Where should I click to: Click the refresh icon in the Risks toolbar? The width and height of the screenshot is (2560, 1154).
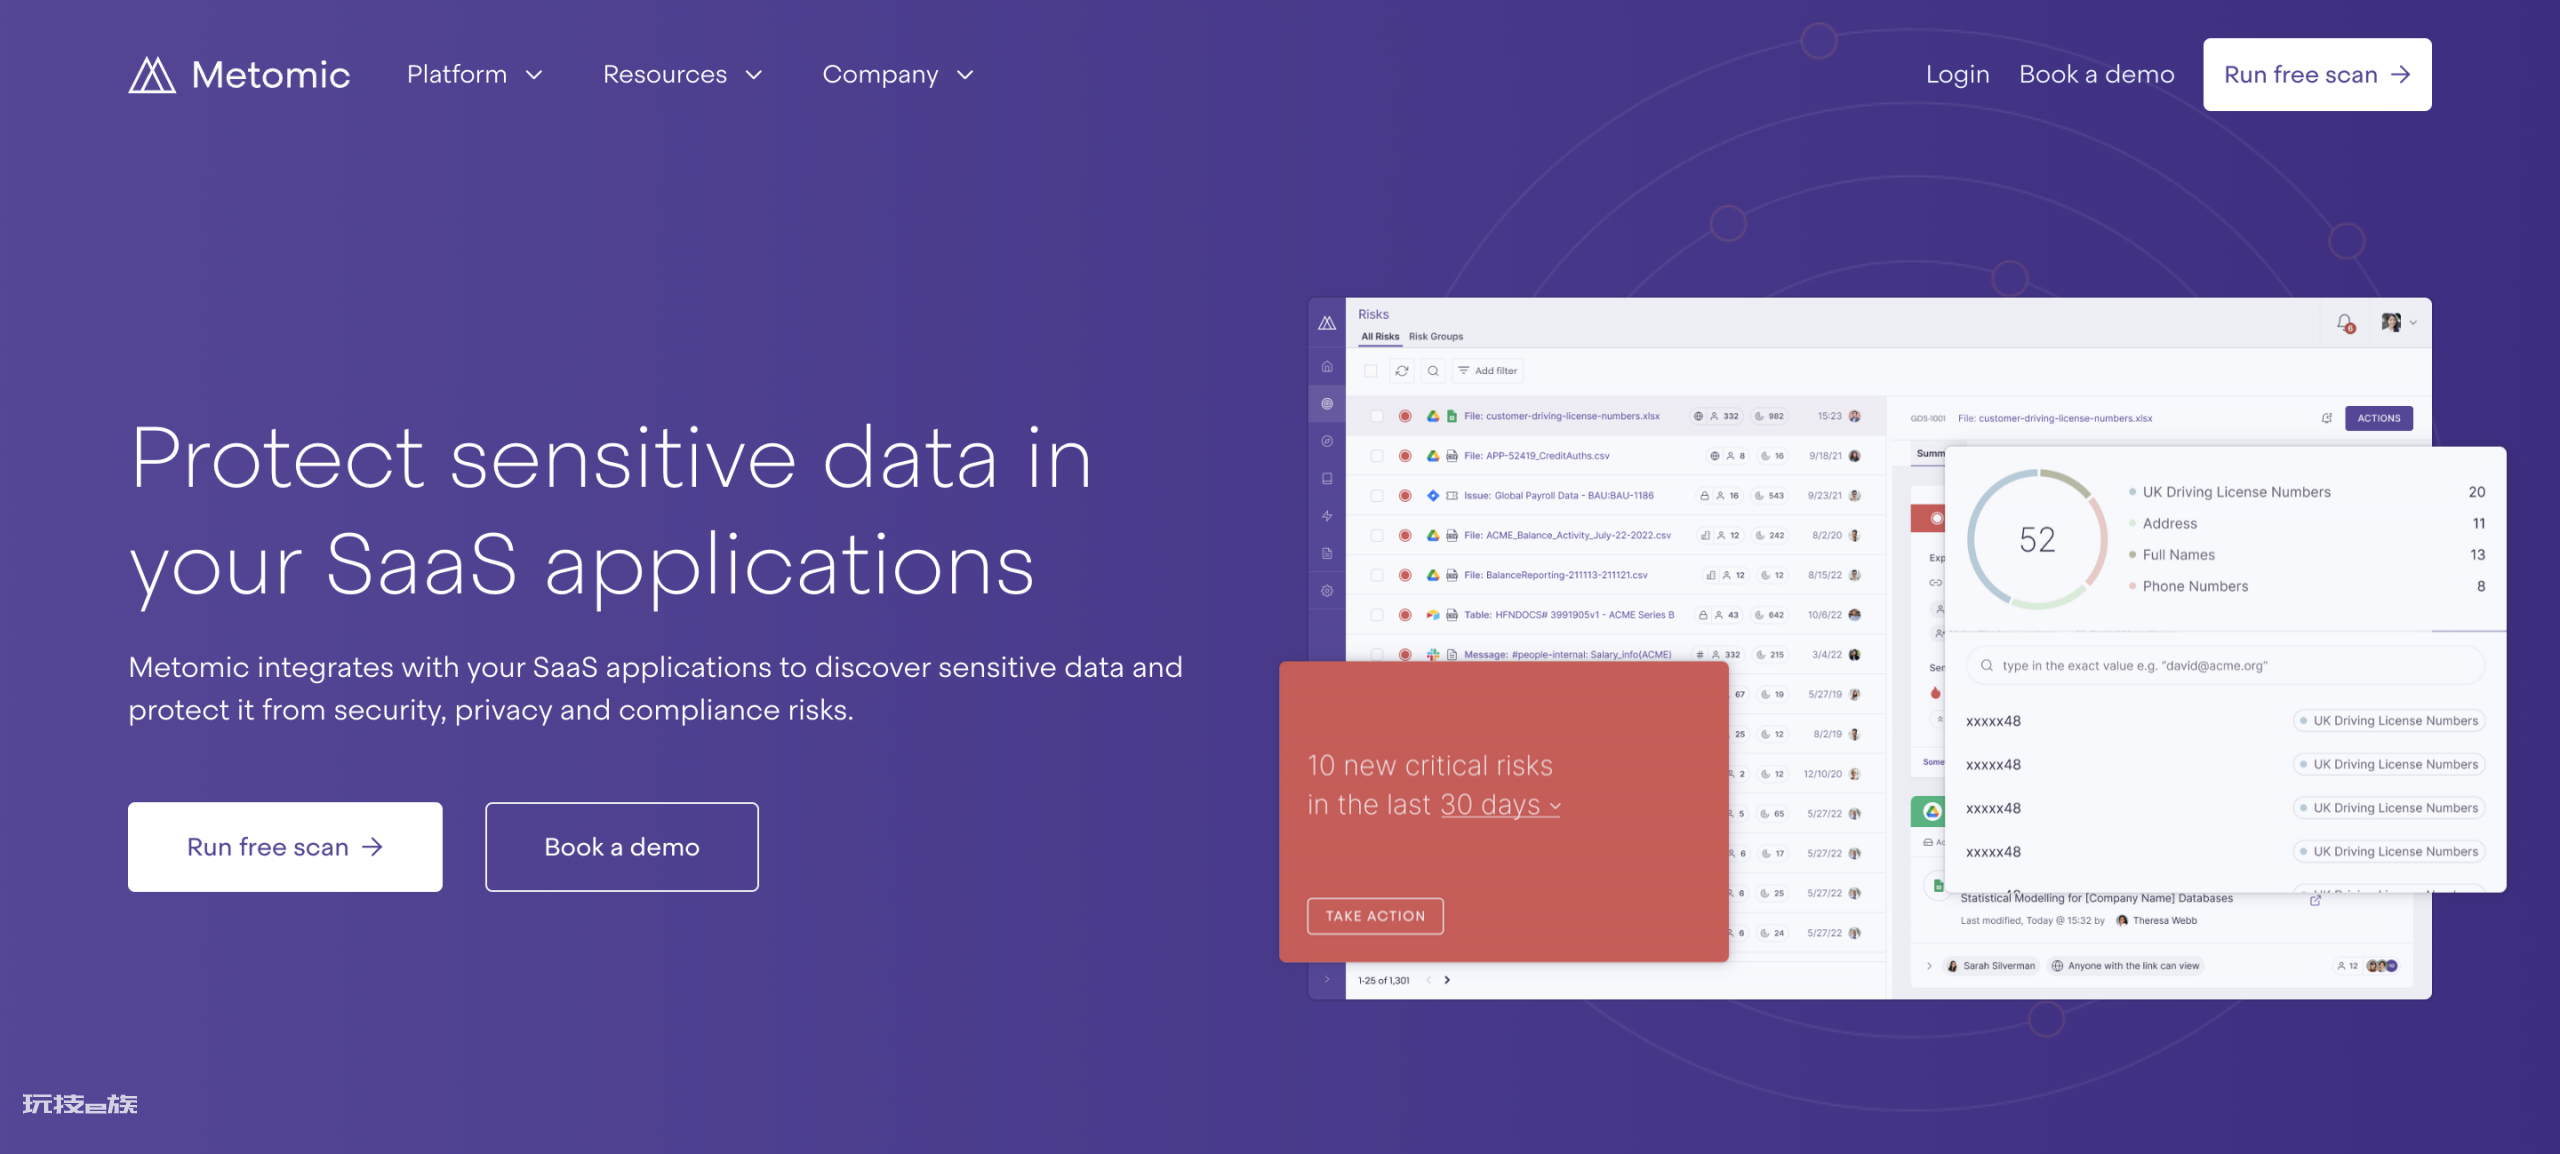(1402, 371)
